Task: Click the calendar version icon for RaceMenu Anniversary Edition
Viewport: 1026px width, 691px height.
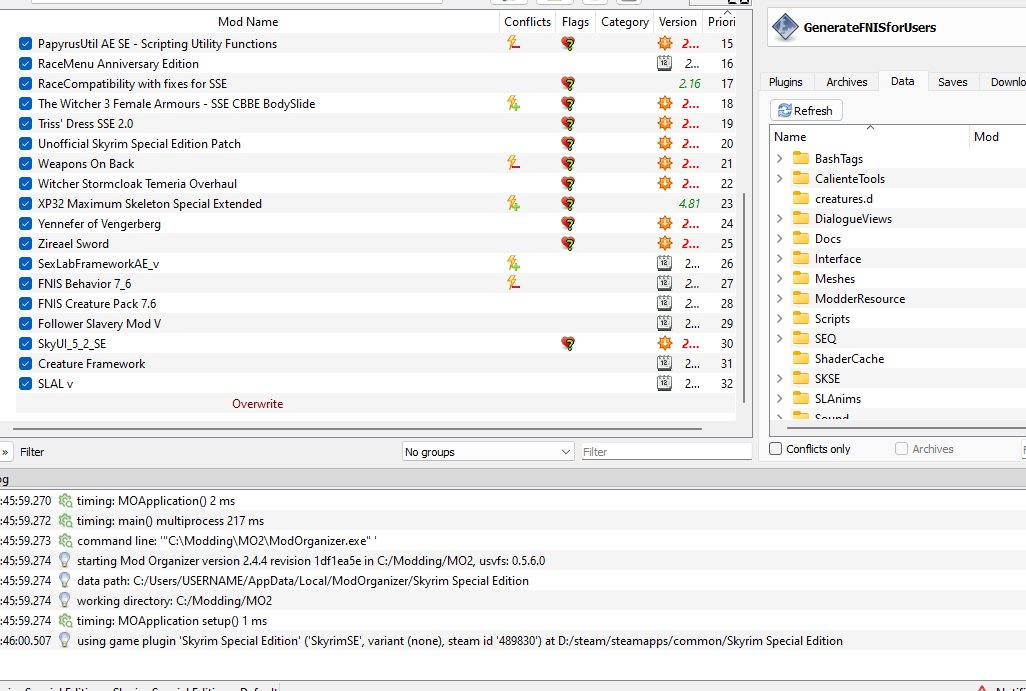Action: pyautogui.click(x=664, y=63)
